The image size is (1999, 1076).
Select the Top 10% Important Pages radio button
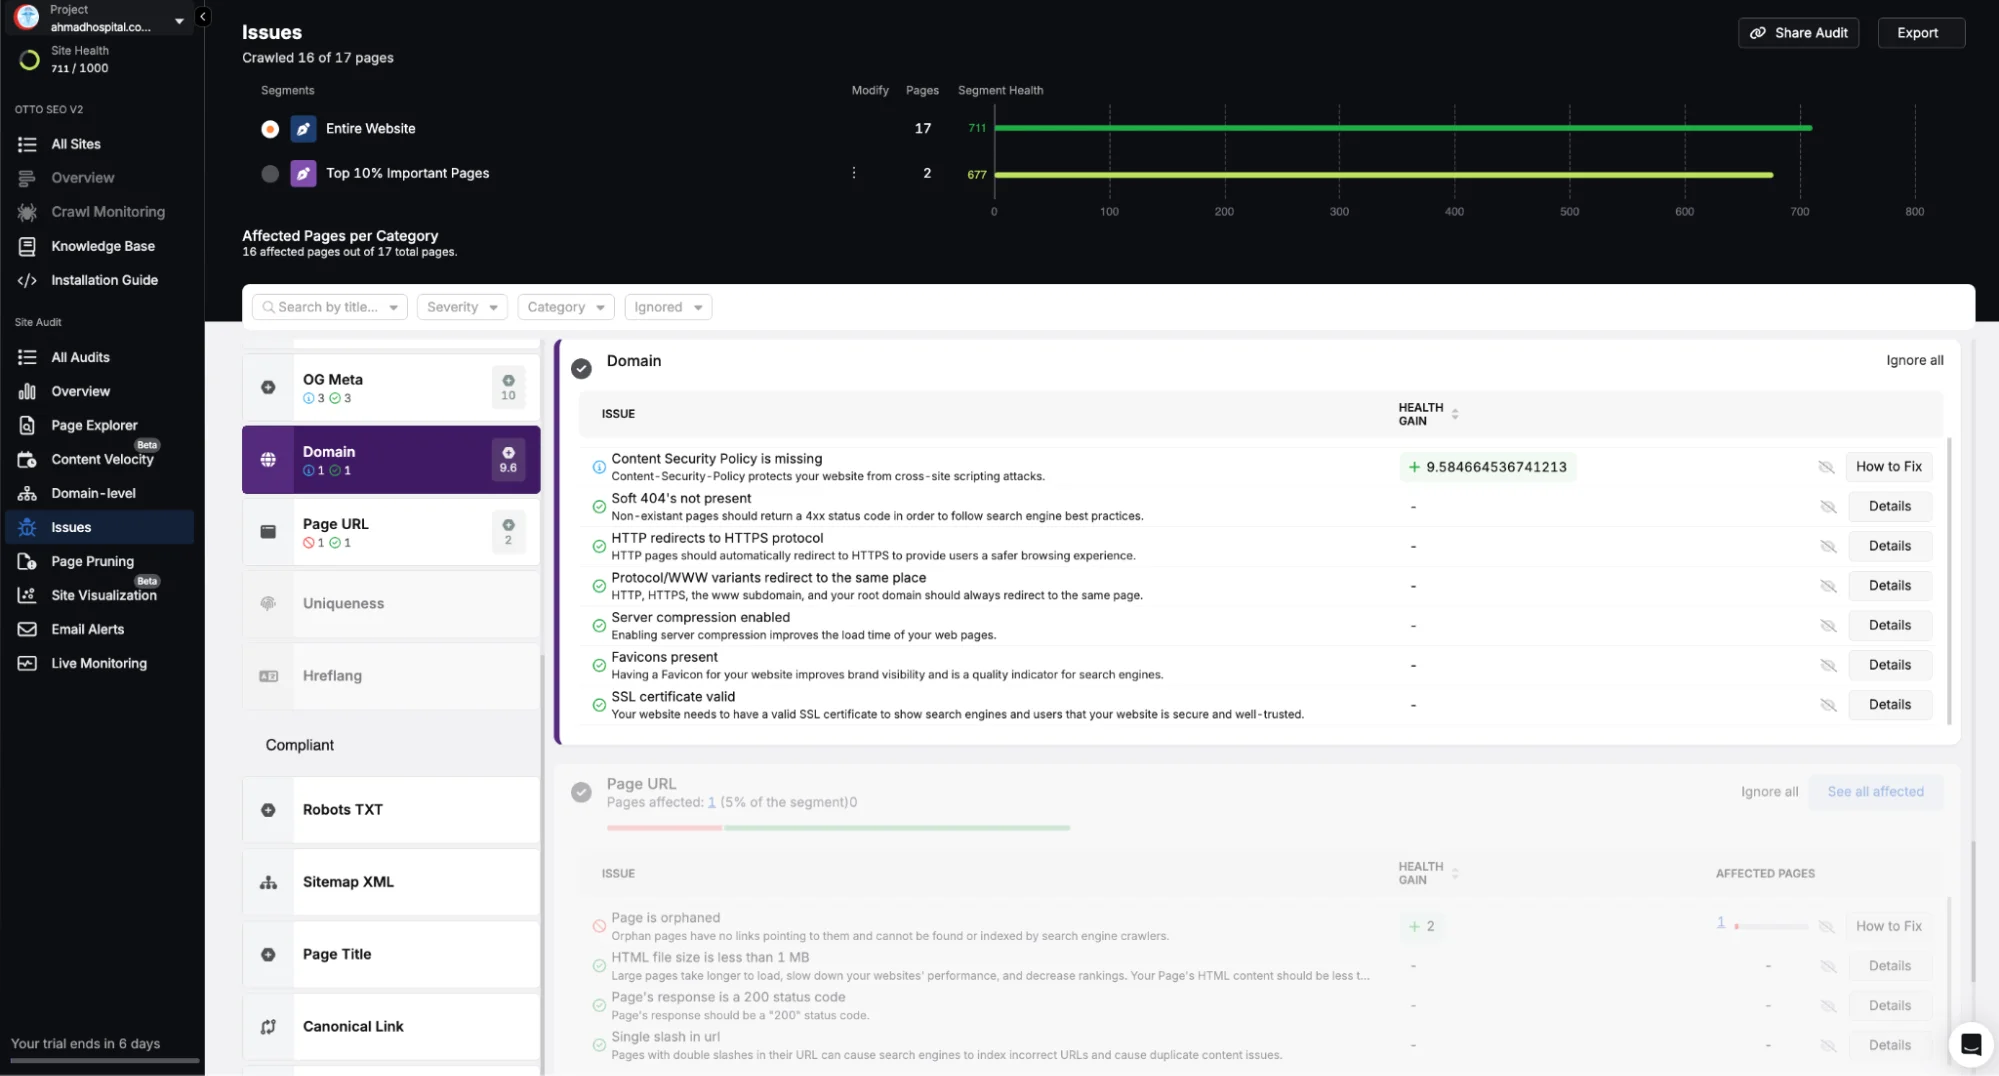270,174
